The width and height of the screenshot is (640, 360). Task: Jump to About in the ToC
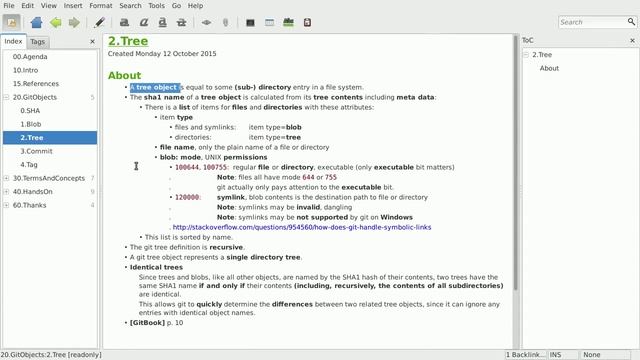pos(549,68)
